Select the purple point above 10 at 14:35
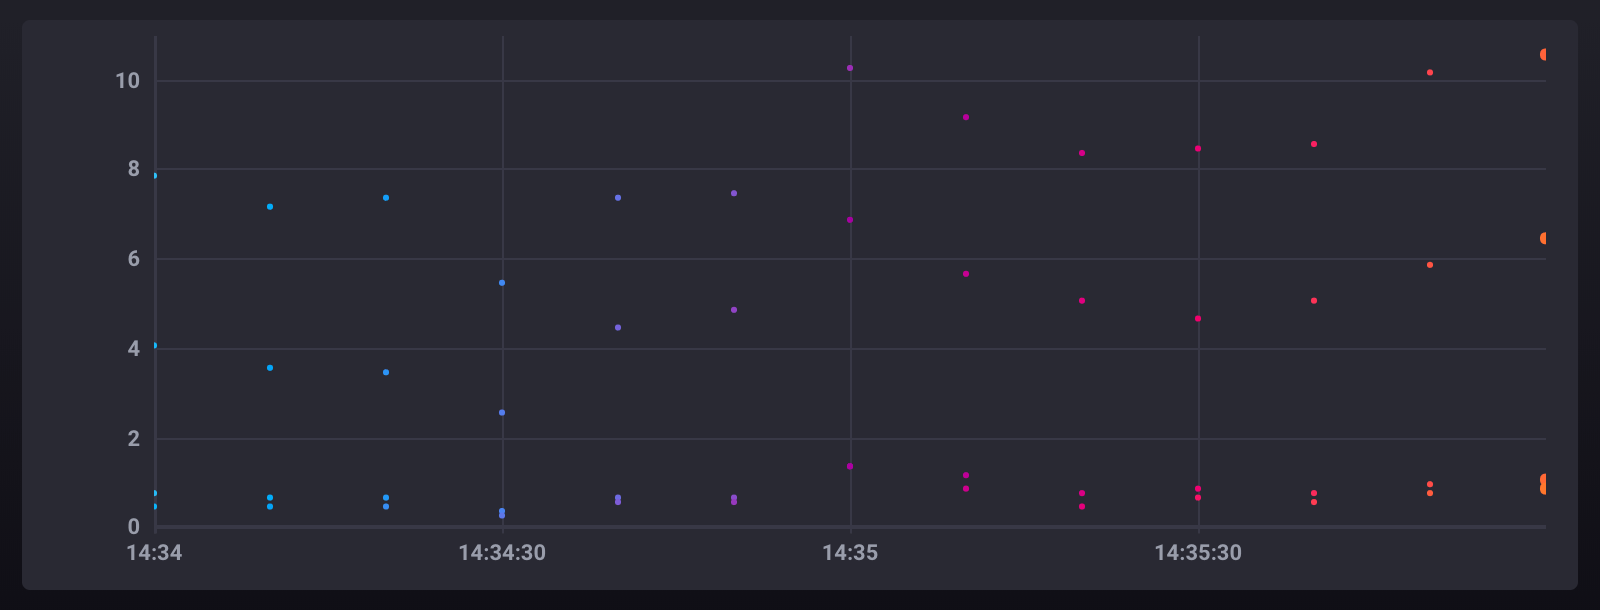Image resolution: width=1600 pixels, height=610 pixels. point(850,68)
